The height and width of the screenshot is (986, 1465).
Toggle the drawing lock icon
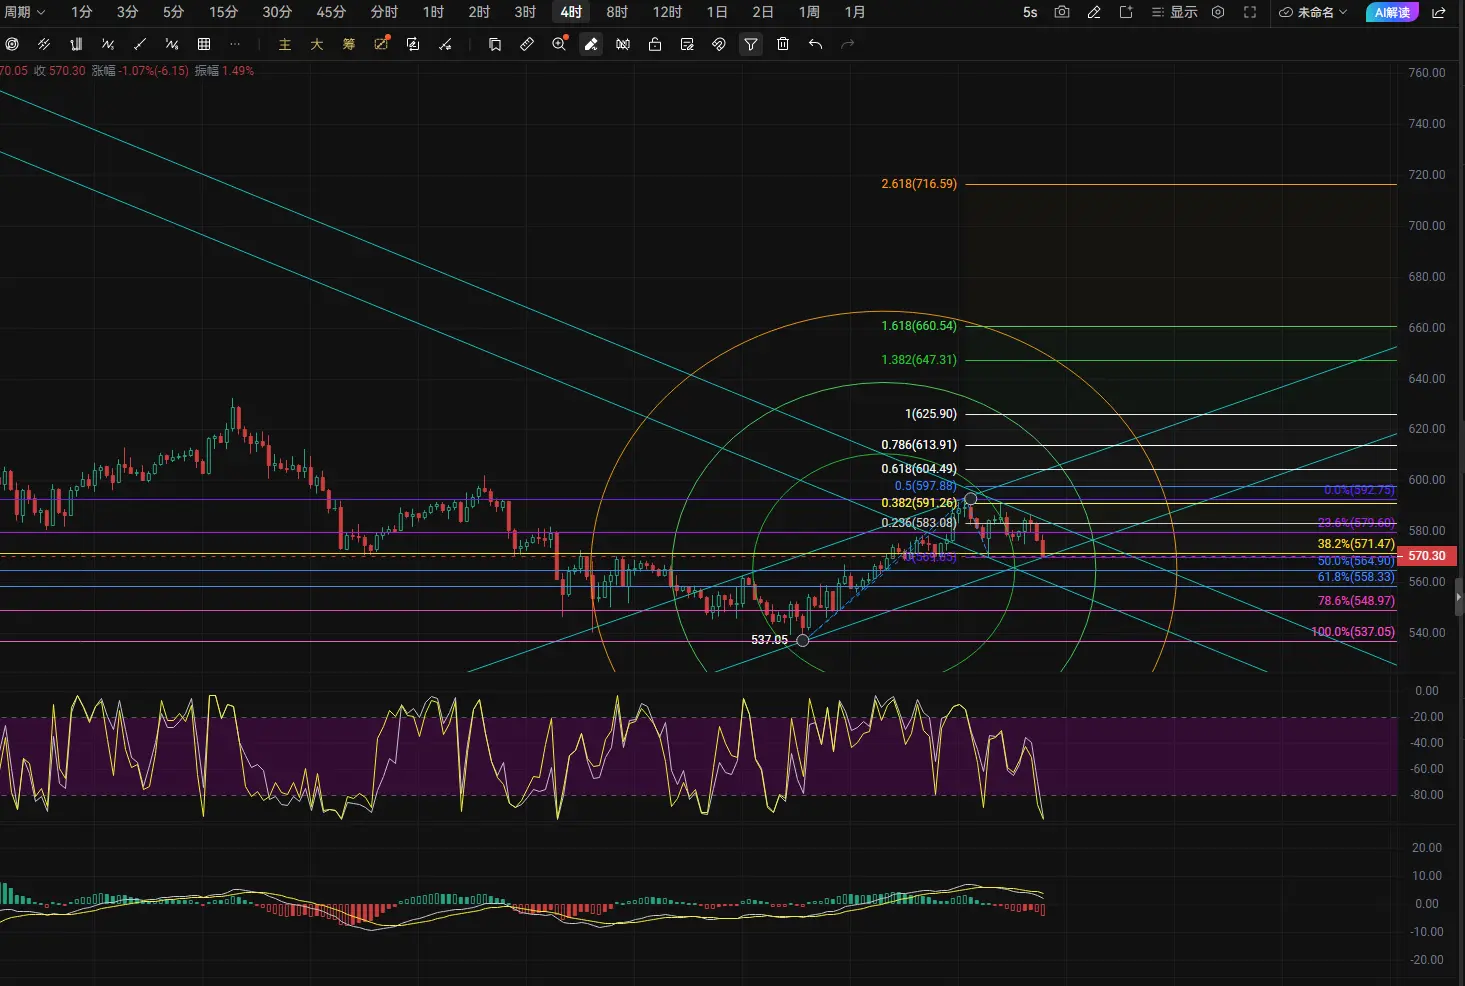(655, 44)
